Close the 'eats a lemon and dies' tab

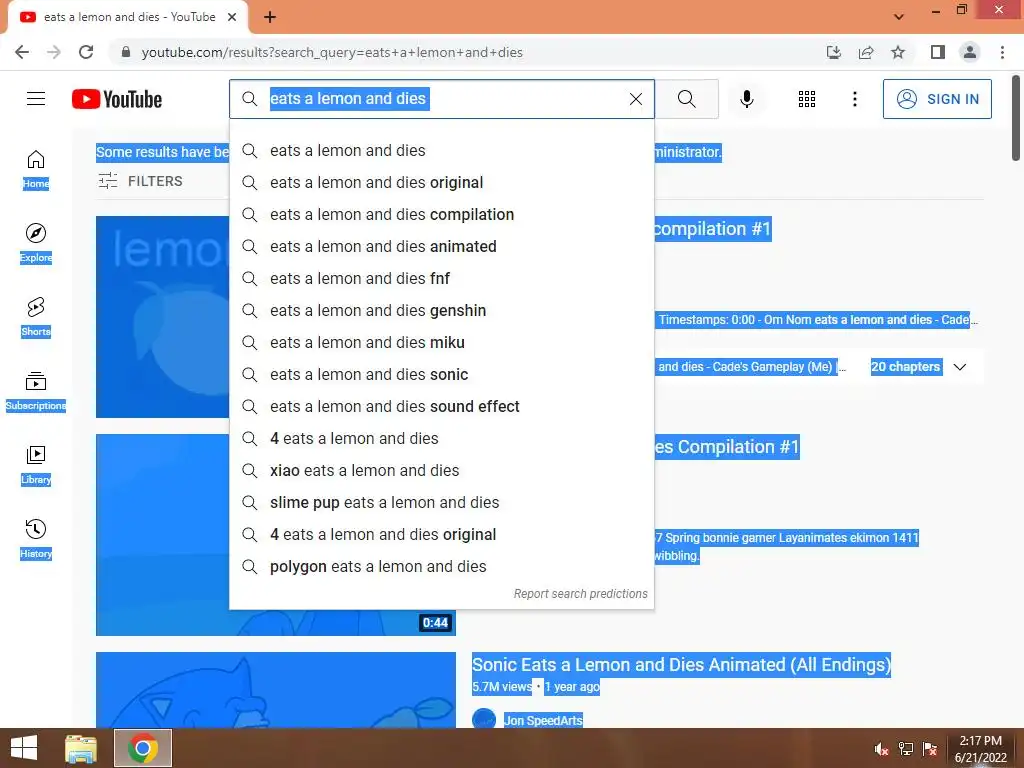click(x=232, y=17)
